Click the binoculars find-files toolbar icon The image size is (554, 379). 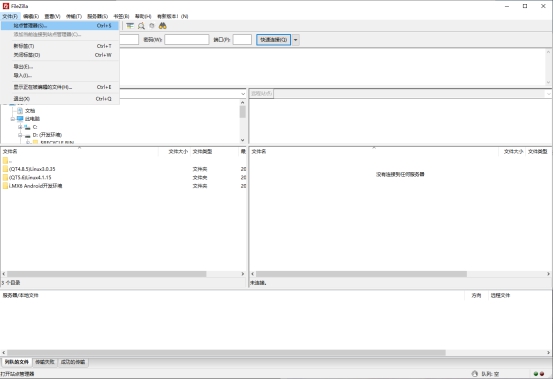tap(163, 26)
